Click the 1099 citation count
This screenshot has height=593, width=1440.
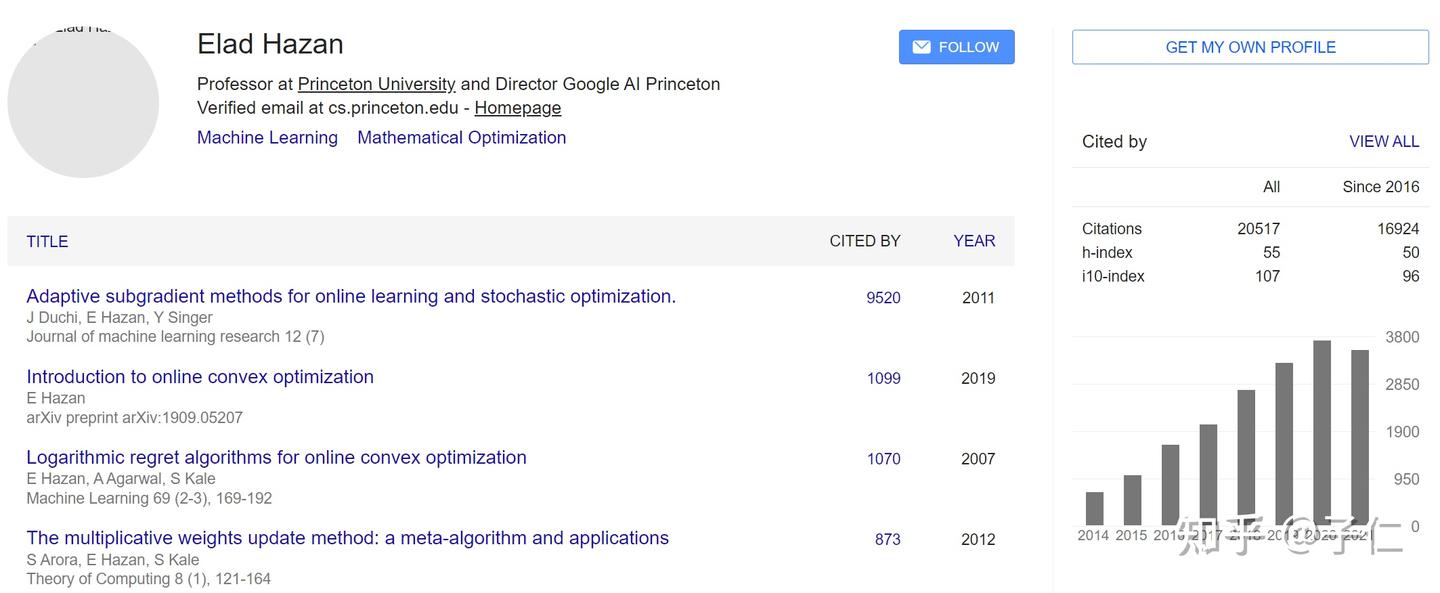[x=883, y=378]
